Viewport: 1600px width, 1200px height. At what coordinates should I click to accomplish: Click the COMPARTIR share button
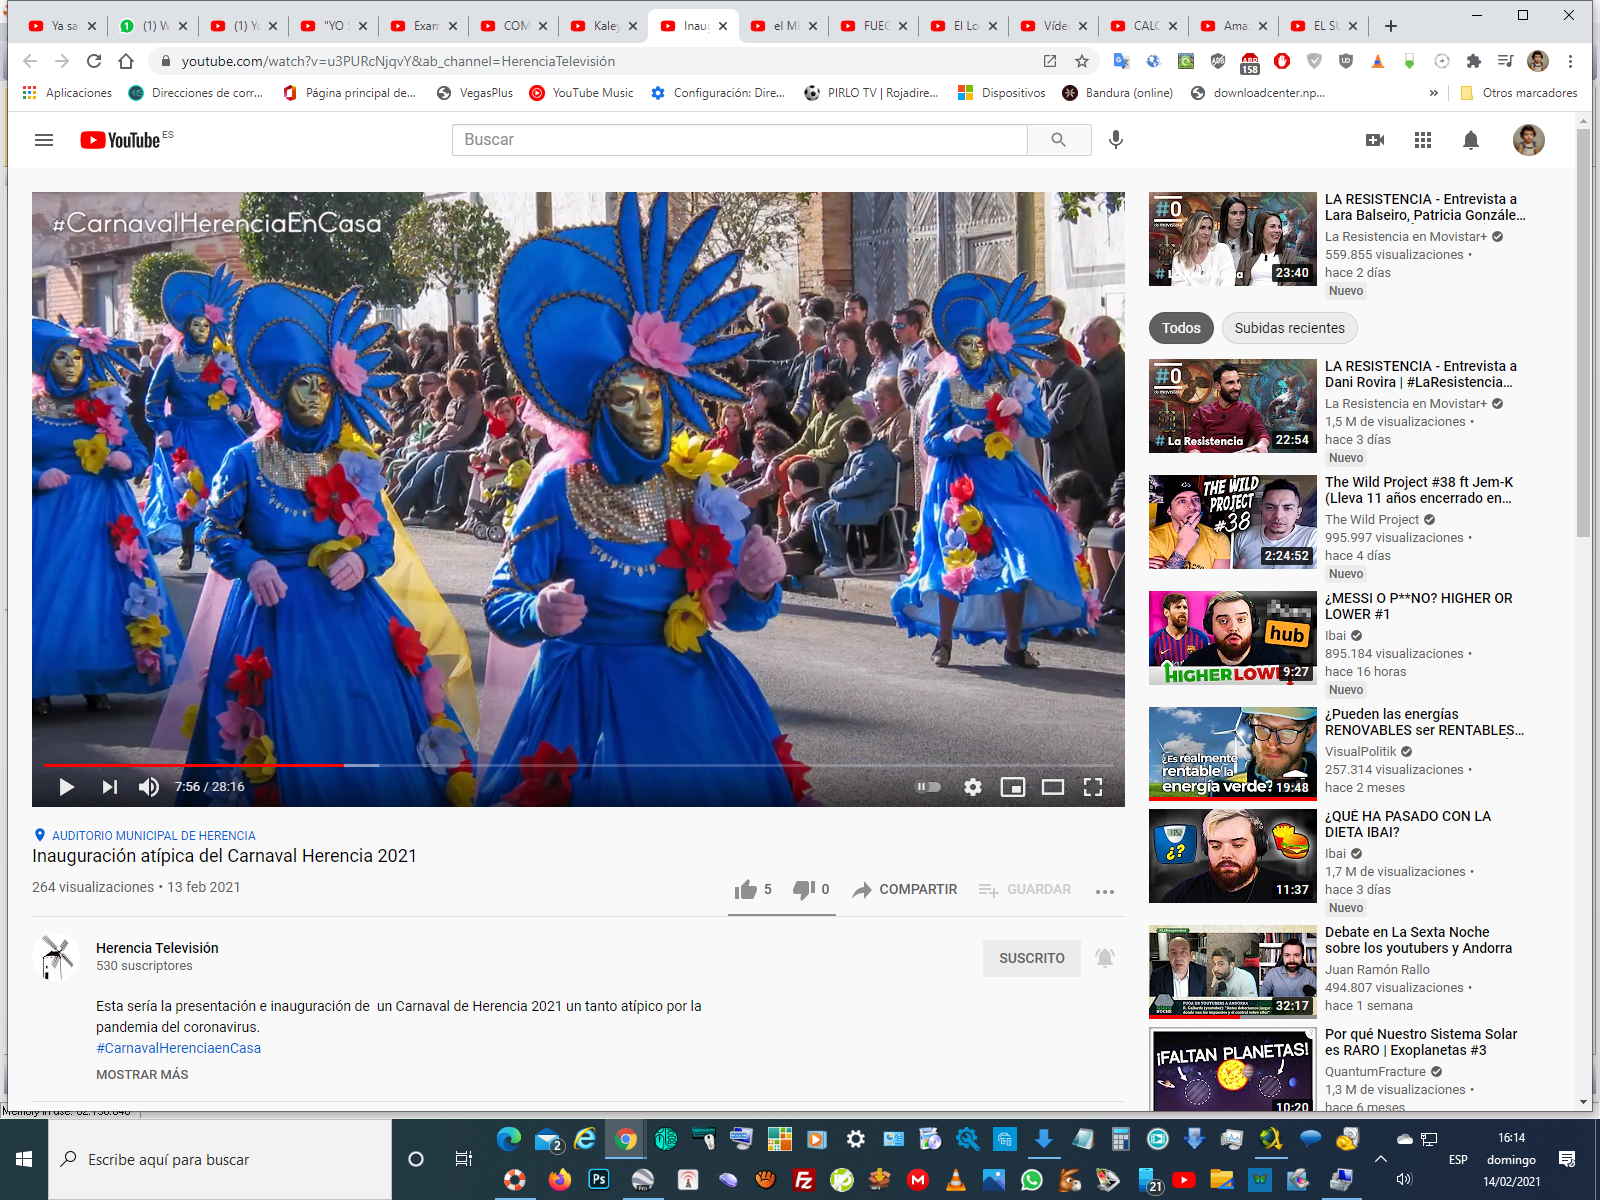click(905, 889)
